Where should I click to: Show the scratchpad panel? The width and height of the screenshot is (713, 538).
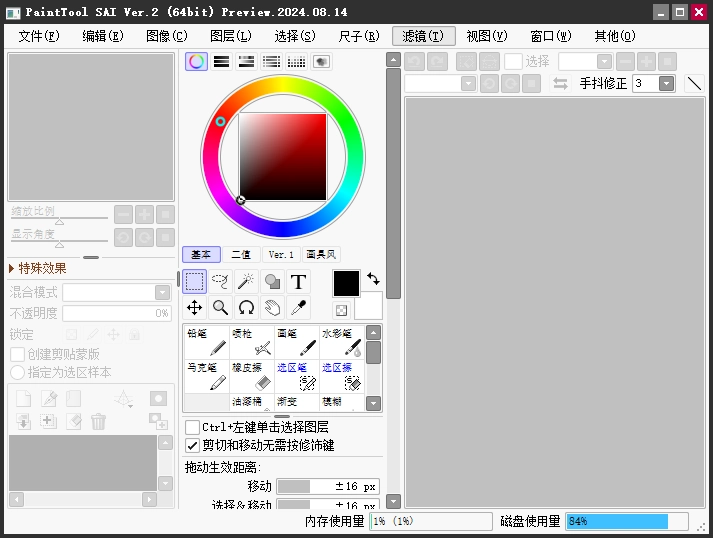click(x=321, y=61)
